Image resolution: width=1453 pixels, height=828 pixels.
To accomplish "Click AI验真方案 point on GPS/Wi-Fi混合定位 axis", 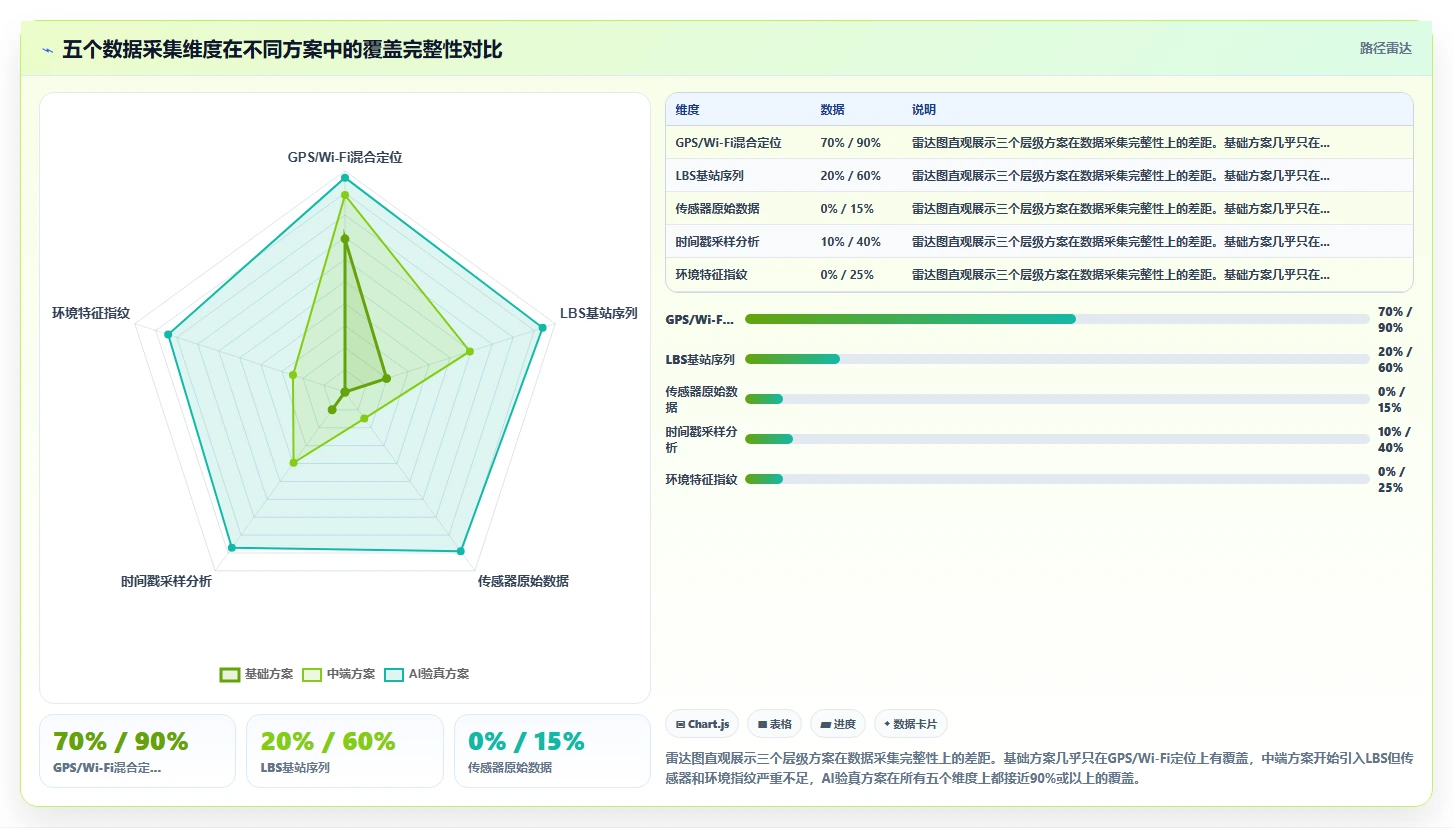I will [x=345, y=178].
